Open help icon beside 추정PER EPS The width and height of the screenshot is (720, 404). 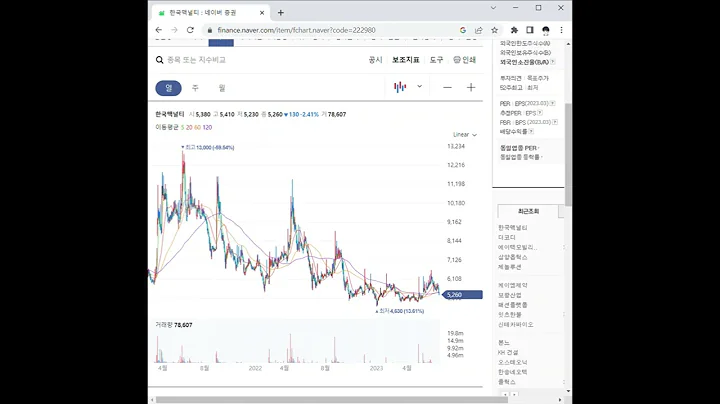click(x=540, y=112)
